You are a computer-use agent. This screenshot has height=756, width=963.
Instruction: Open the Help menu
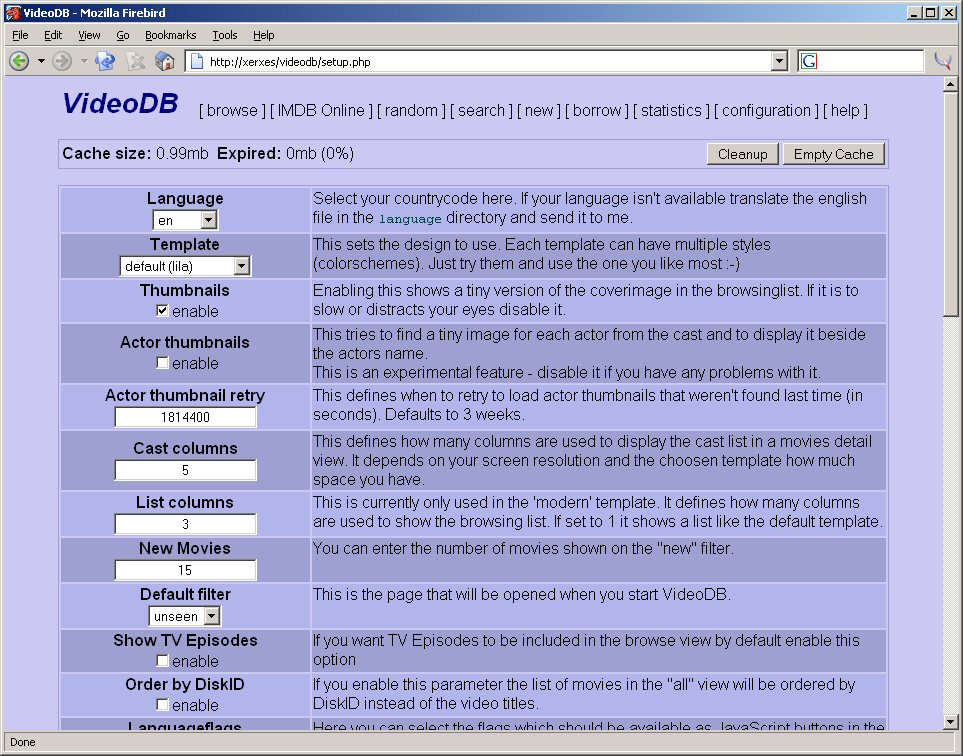point(263,35)
